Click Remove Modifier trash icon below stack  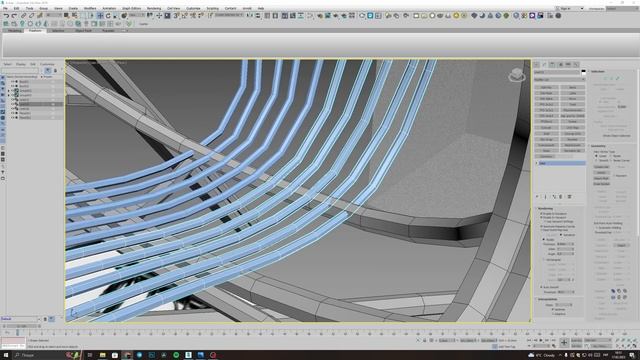561,197
